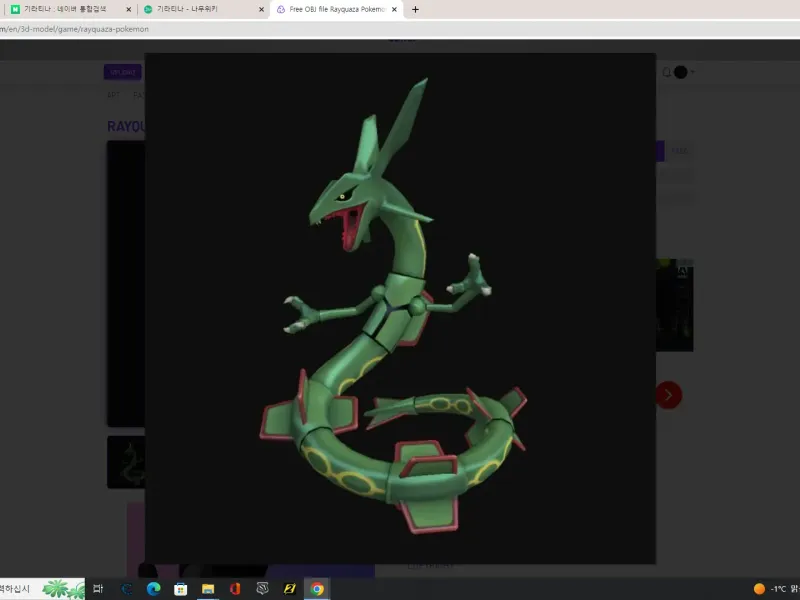
Task: Open the notifications bell icon
Action: pyautogui.click(x=666, y=72)
